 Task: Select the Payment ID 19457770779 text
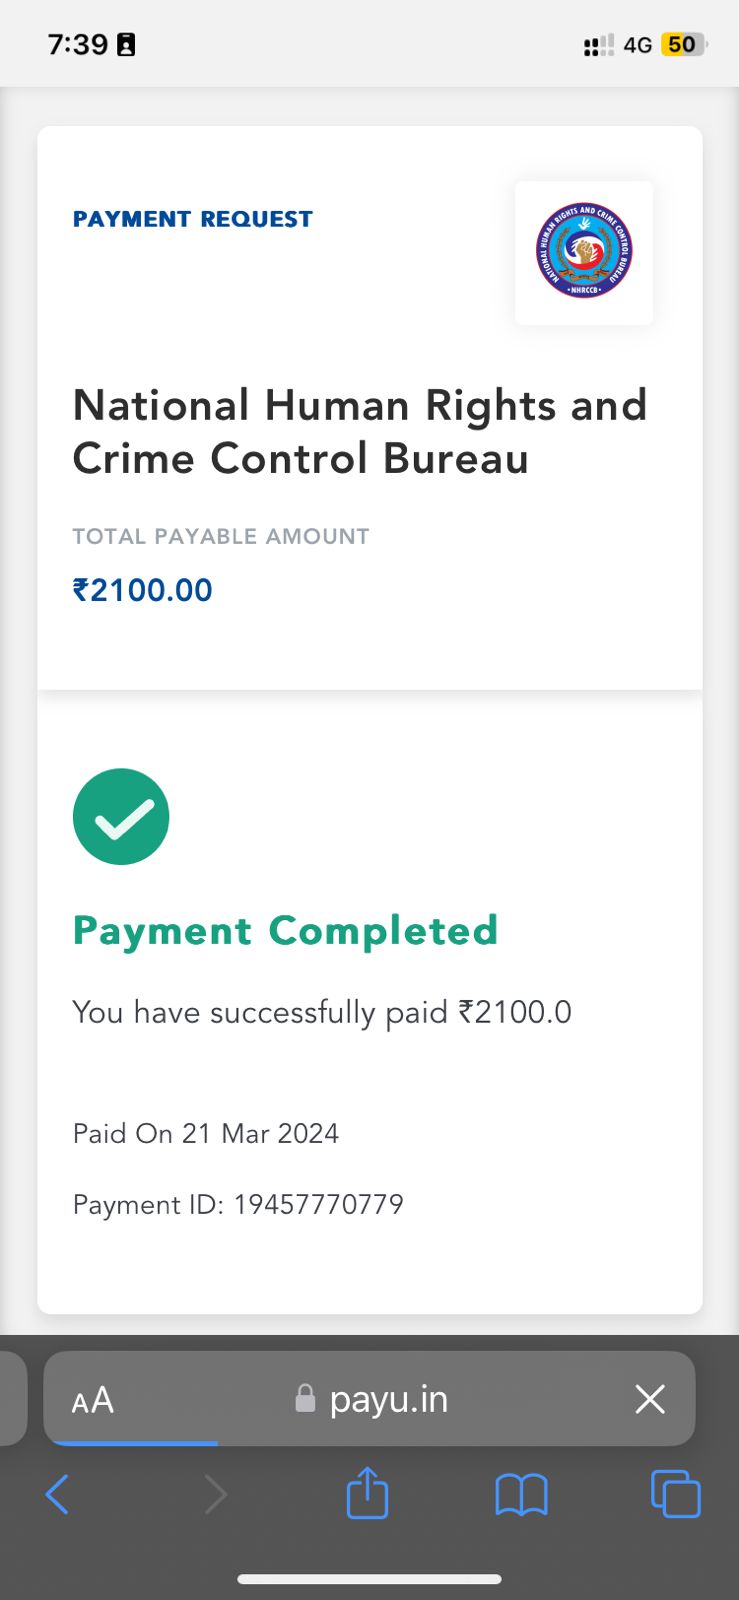tap(238, 1204)
